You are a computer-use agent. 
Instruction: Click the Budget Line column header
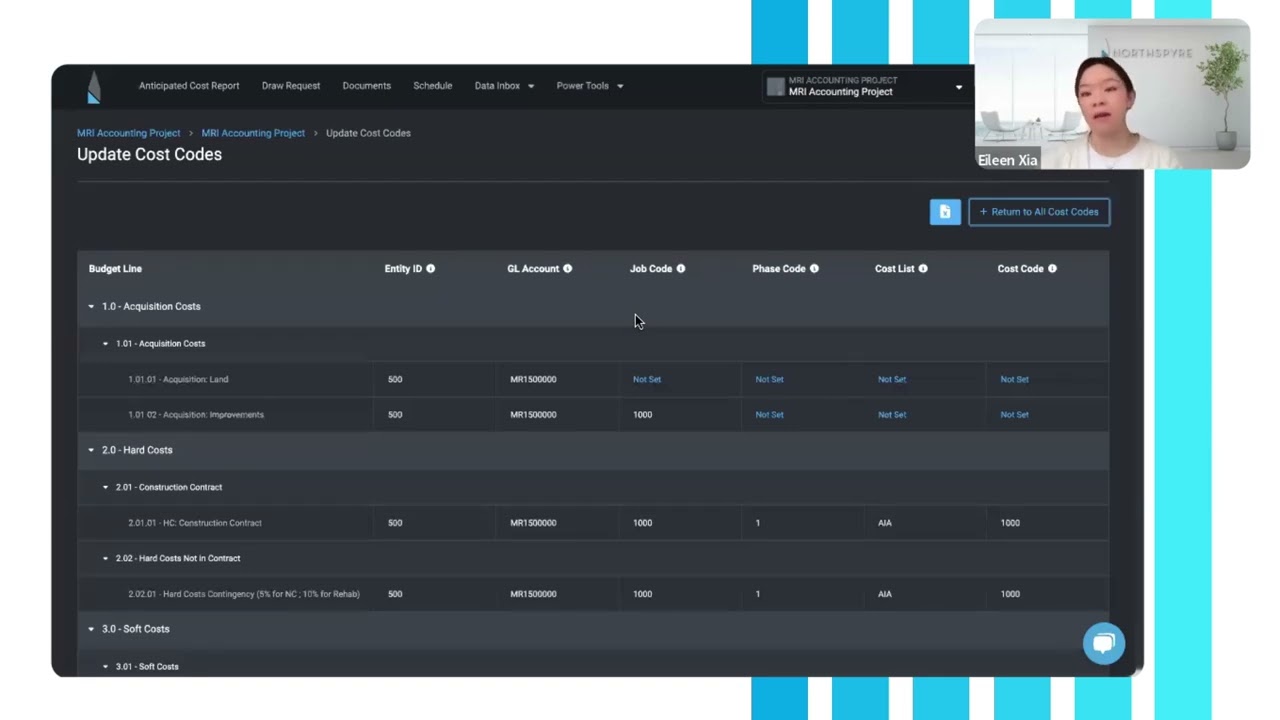(x=115, y=269)
